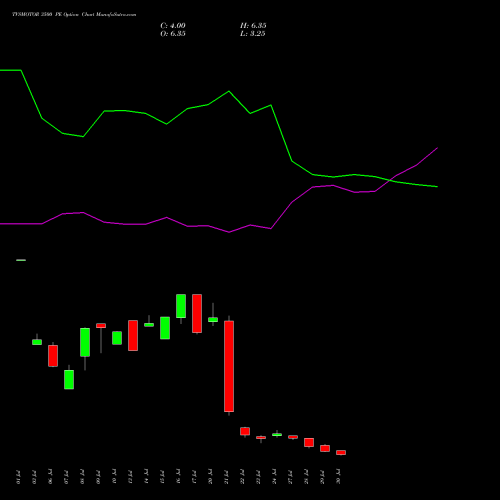
Task: Select the low value L: 3.25
Action: 253,34
